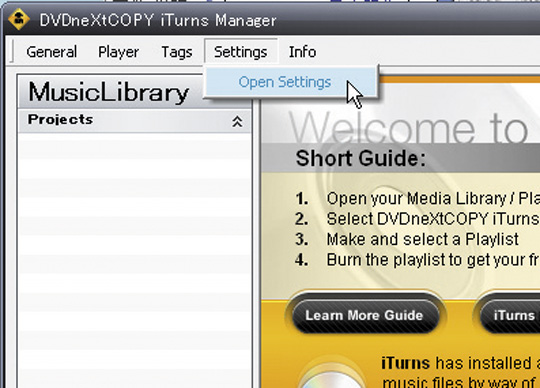540x388 pixels.
Task: Click the iTurns button beside Learn More Guide
Action: (x=511, y=316)
